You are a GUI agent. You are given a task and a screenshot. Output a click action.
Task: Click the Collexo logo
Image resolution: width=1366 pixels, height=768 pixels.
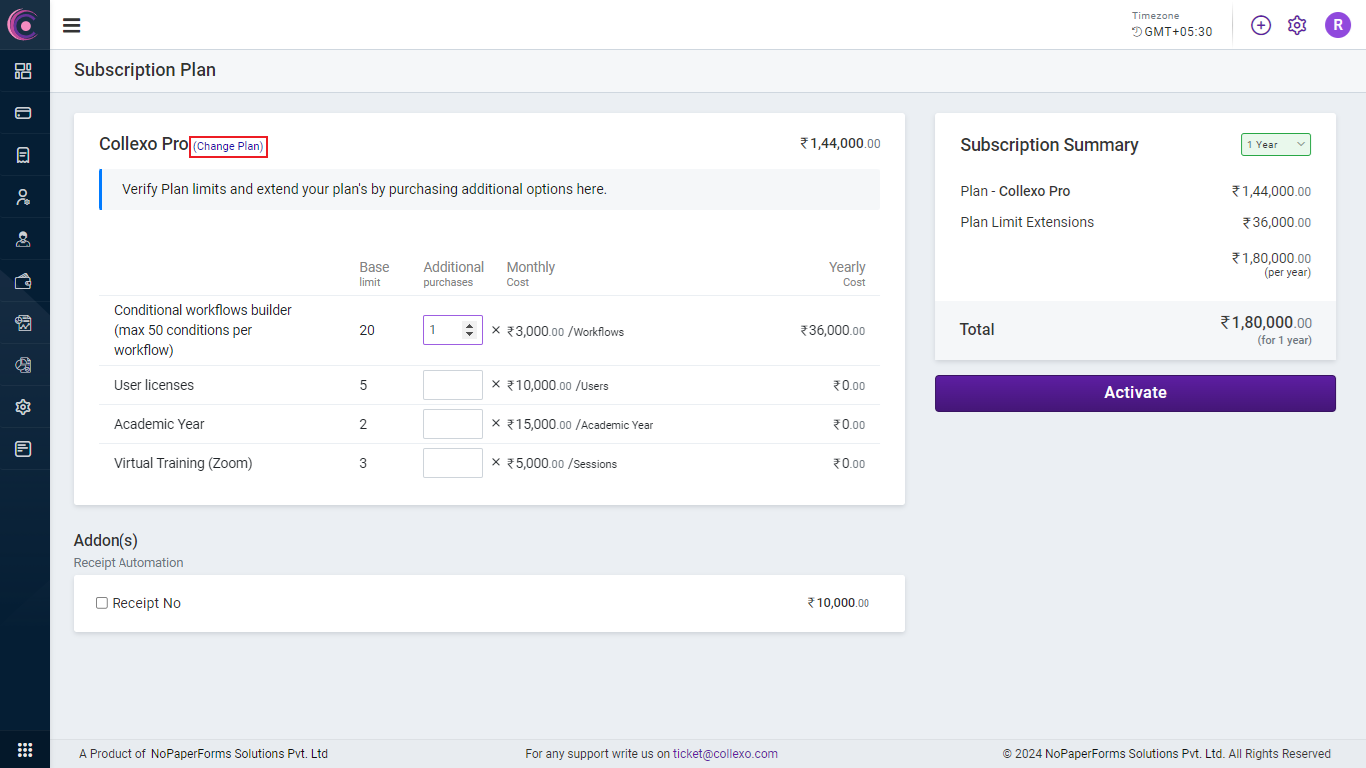[23, 25]
